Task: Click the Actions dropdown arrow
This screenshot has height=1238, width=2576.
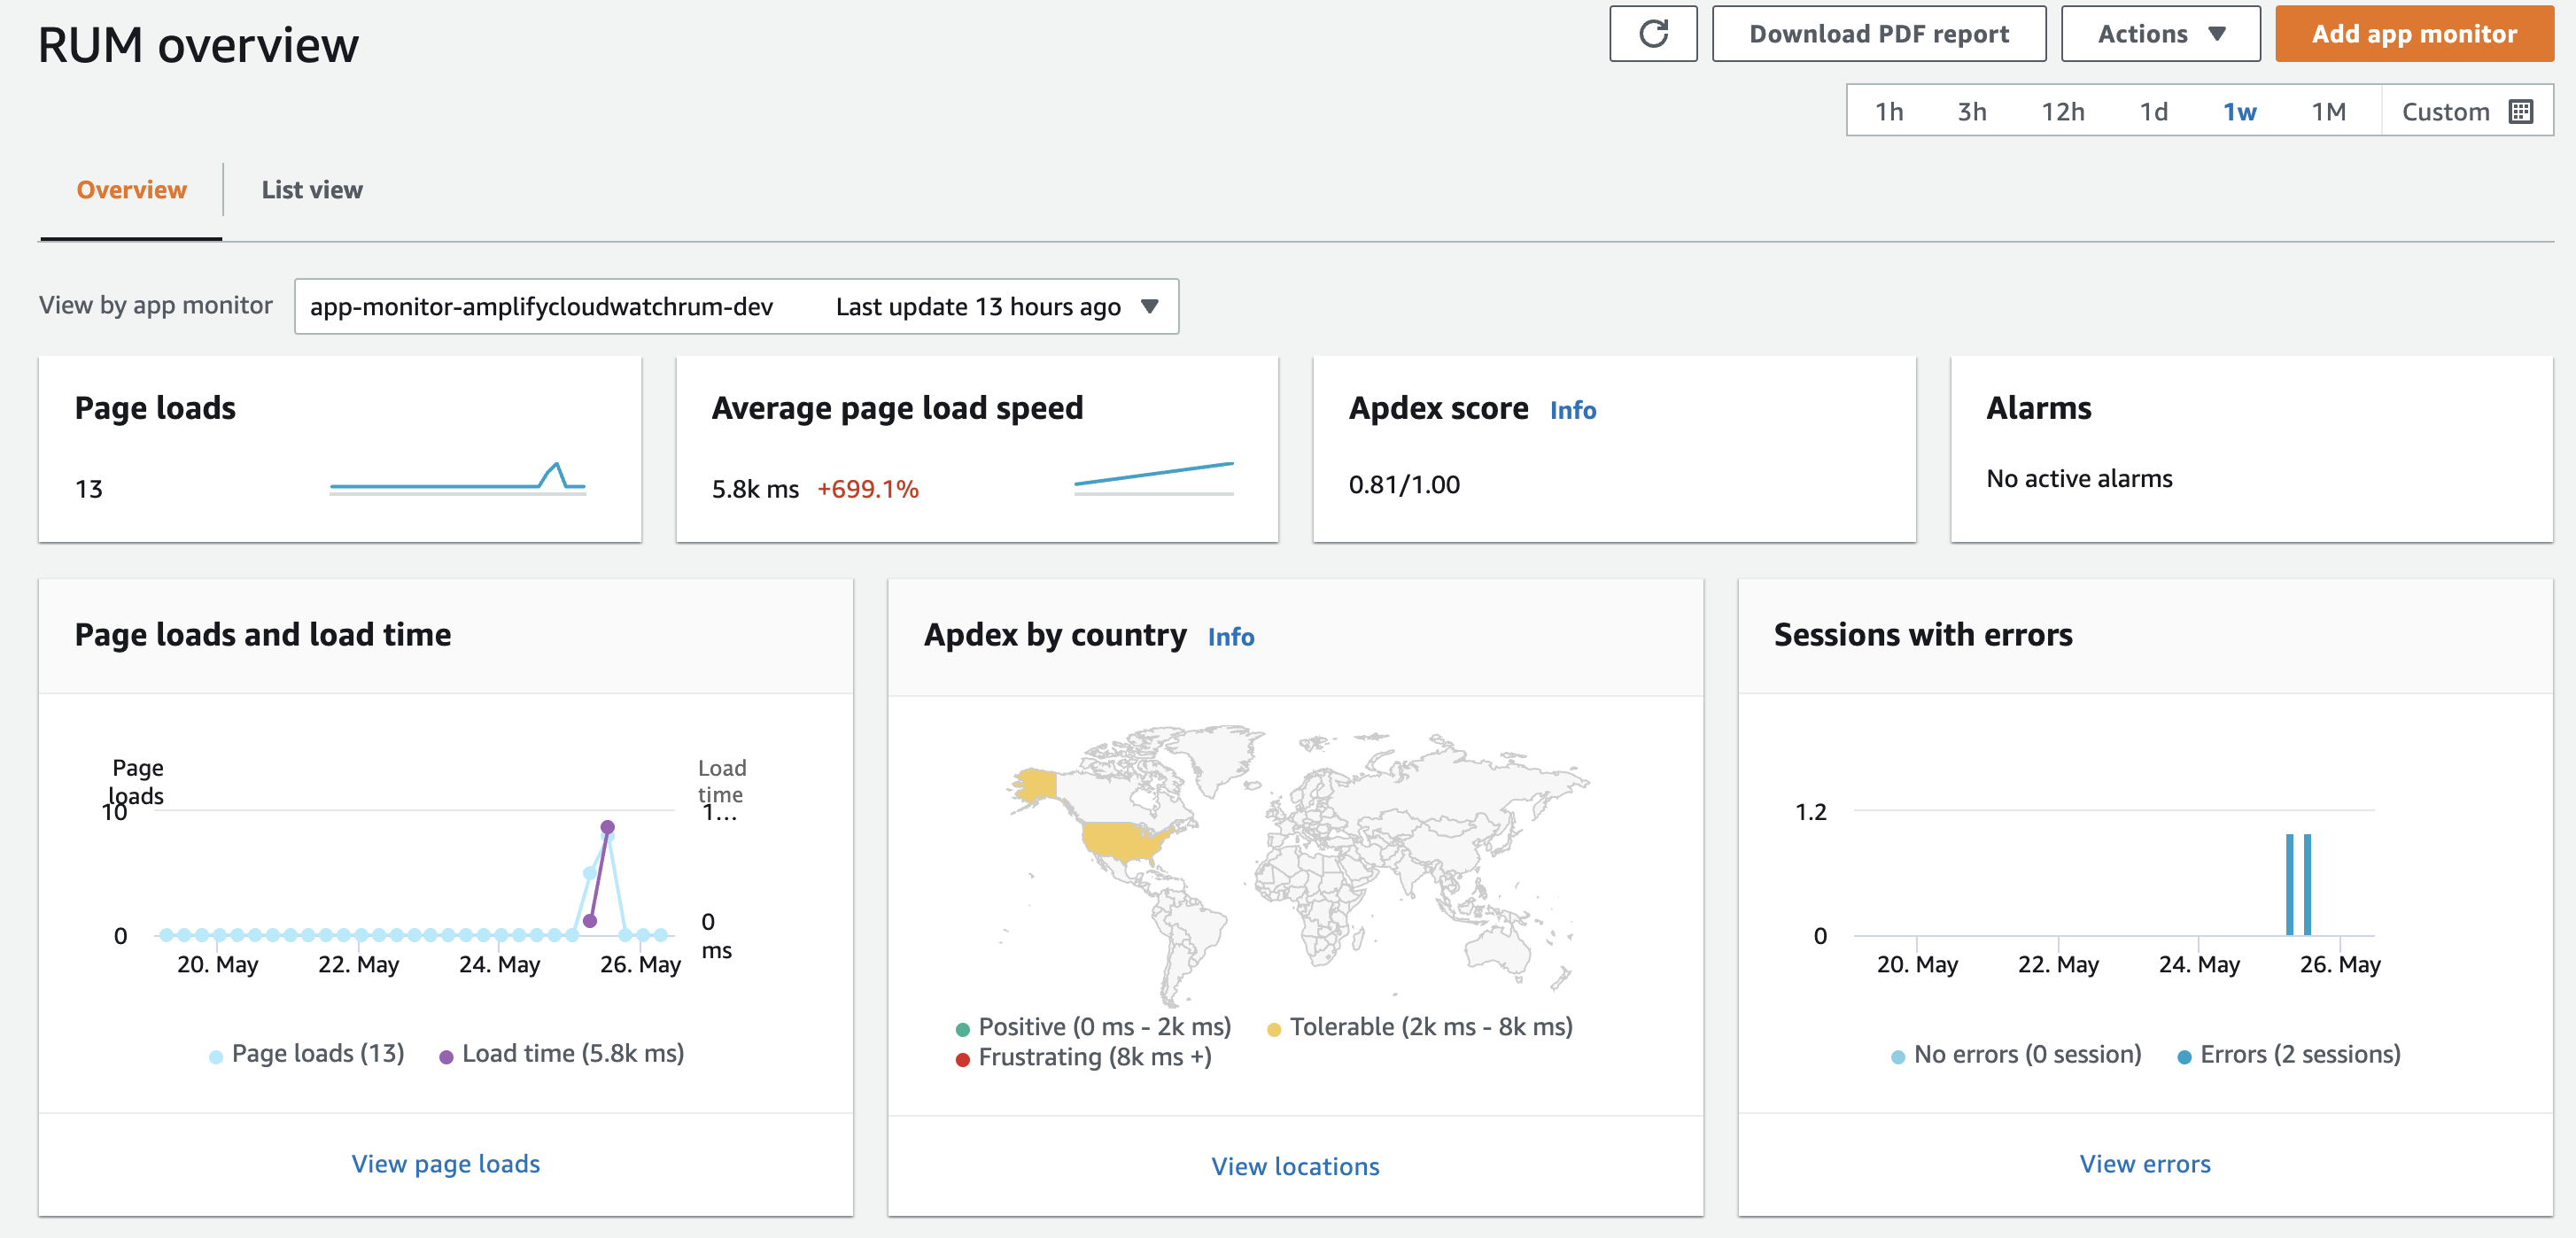Action: click(x=2217, y=34)
